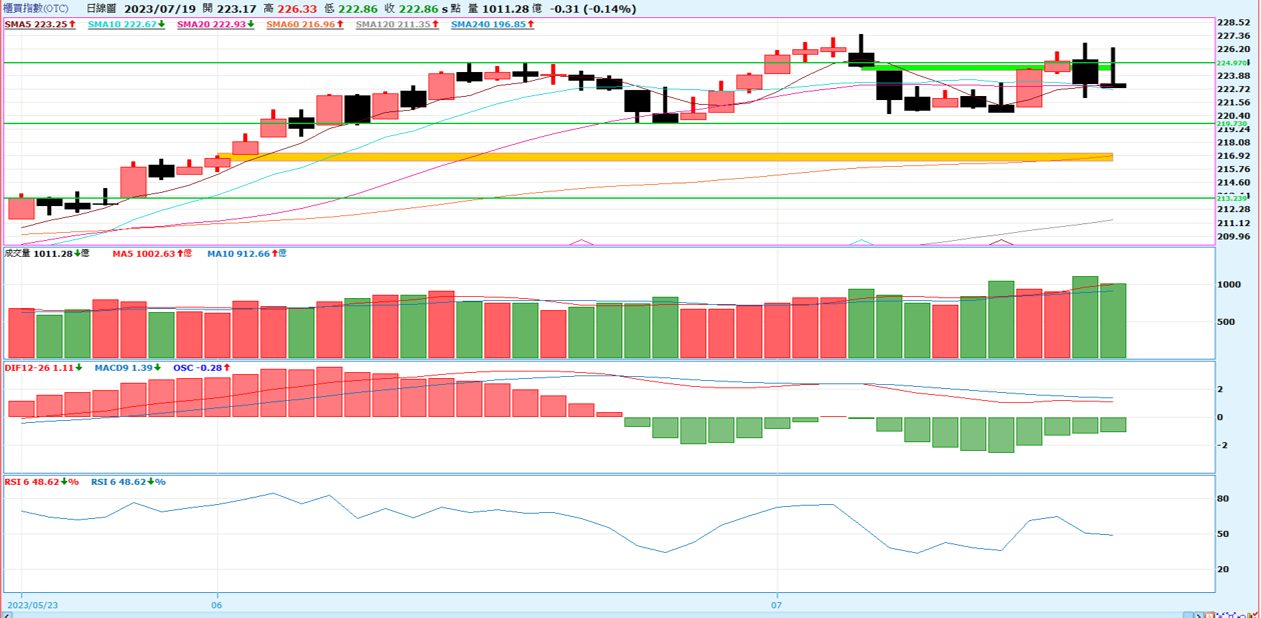Image resolution: width=1261 pixels, height=618 pixels.
Task: Click the 222.72 price axis label
Action: click(x=1233, y=89)
